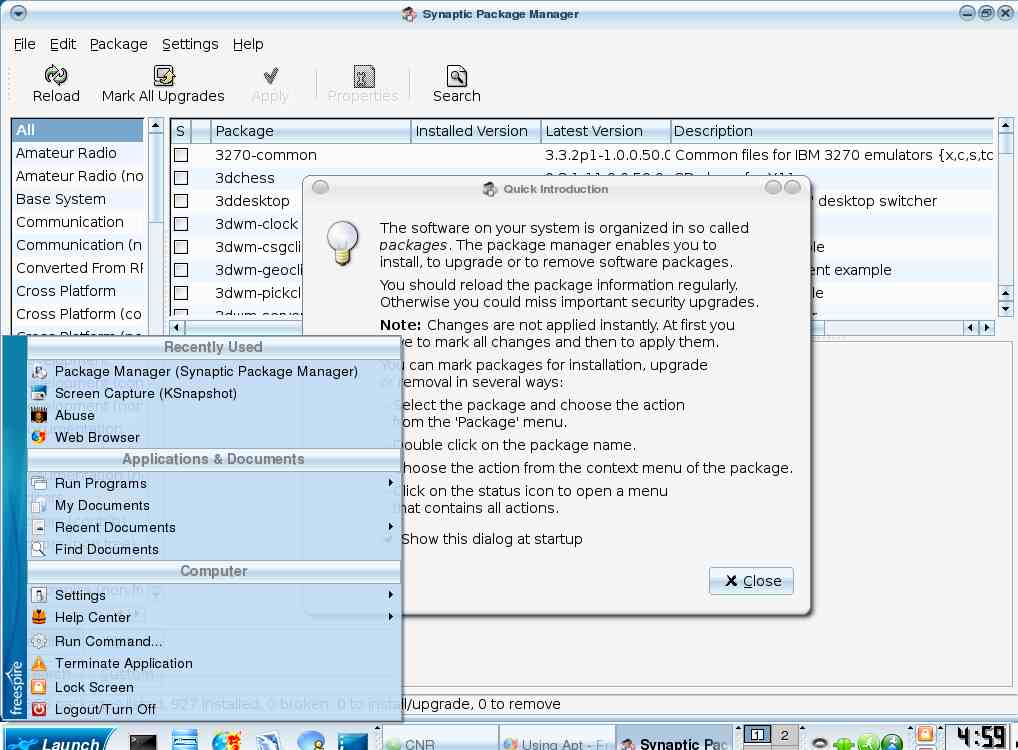Click package list horizontal scroll right arrow
The image size is (1018, 750).
click(x=986, y=328)
